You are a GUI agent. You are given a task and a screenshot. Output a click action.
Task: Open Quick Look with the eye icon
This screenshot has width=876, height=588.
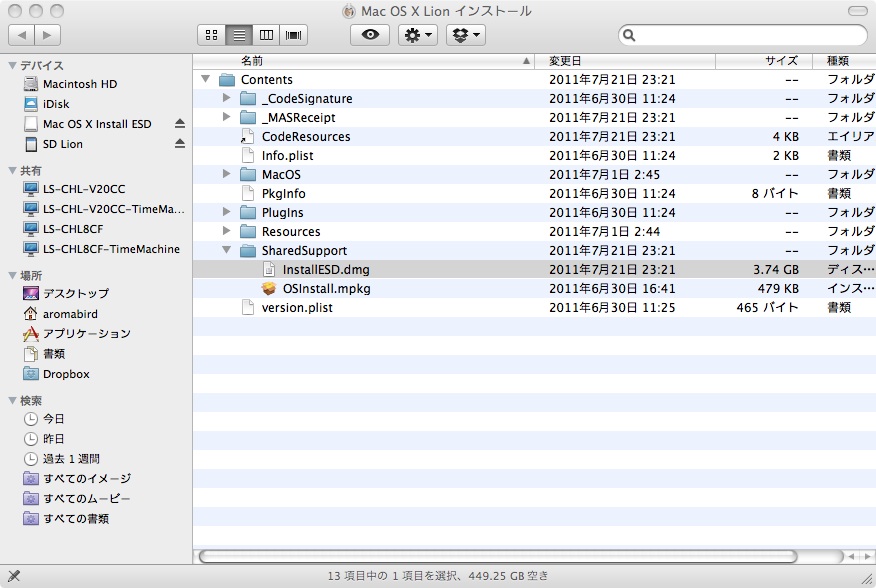(369, 34)
